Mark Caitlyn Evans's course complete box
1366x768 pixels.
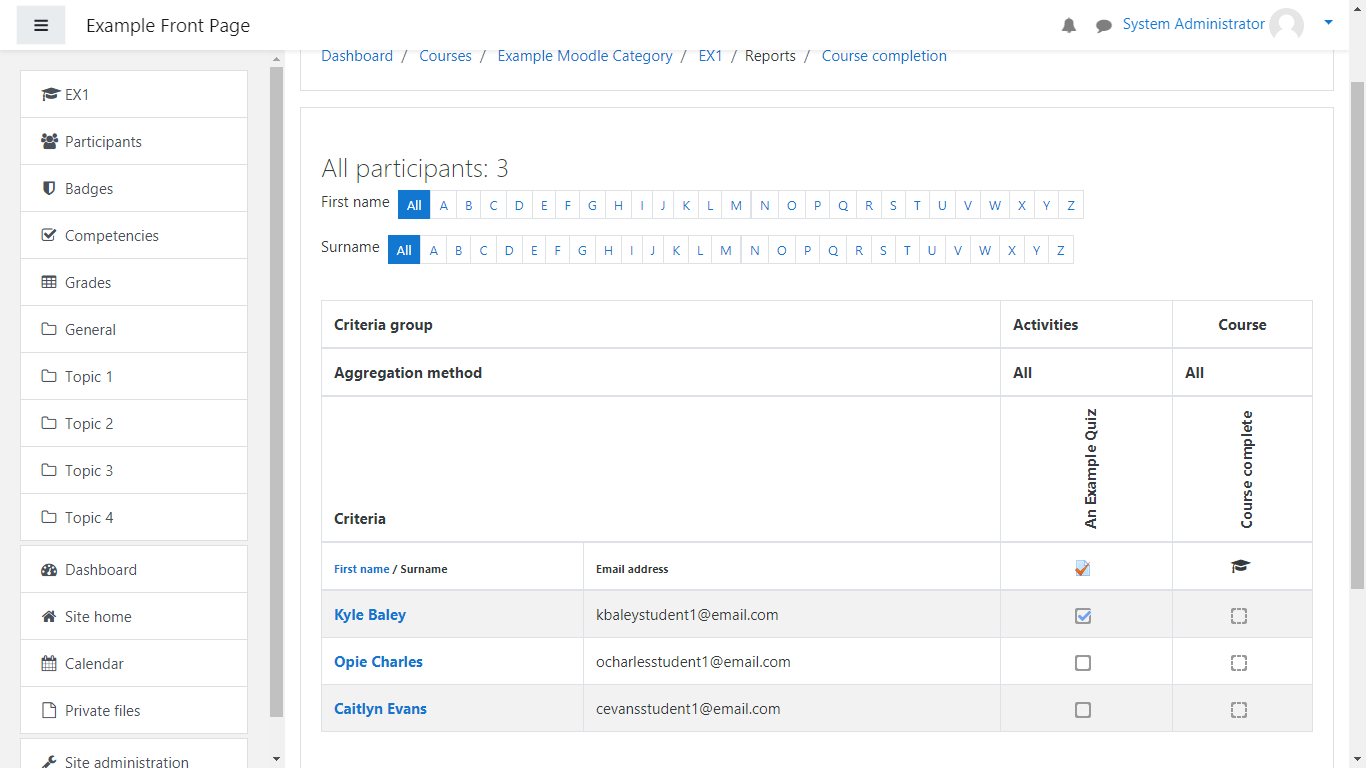pyautogui.click(x=1239, y=710)
